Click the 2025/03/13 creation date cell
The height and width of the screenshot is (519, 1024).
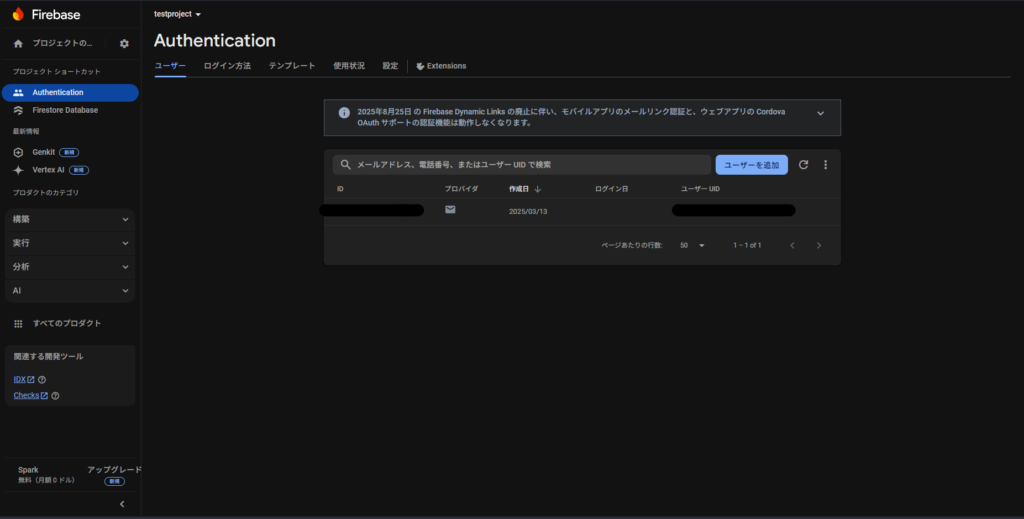528,212
